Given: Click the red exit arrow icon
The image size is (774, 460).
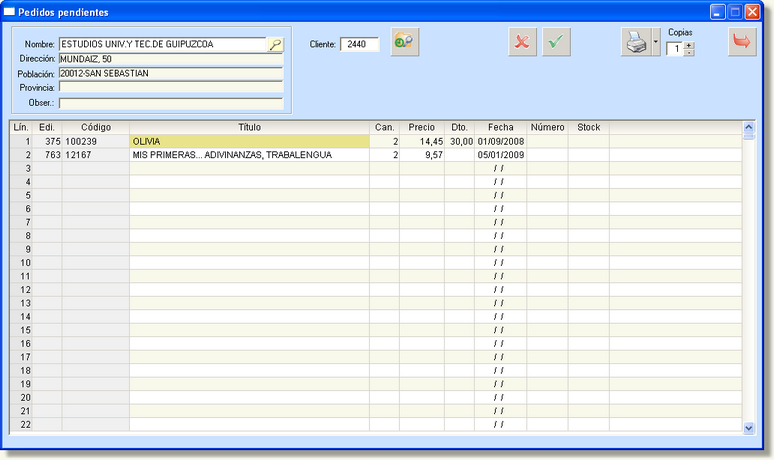Looking at the screenshot, I should pyautogui.click(x=742, y=42).
